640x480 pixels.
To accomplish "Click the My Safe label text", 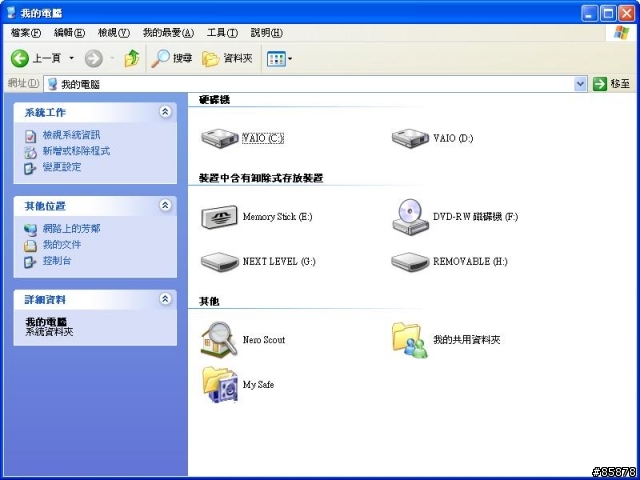I will click(258, 384).
